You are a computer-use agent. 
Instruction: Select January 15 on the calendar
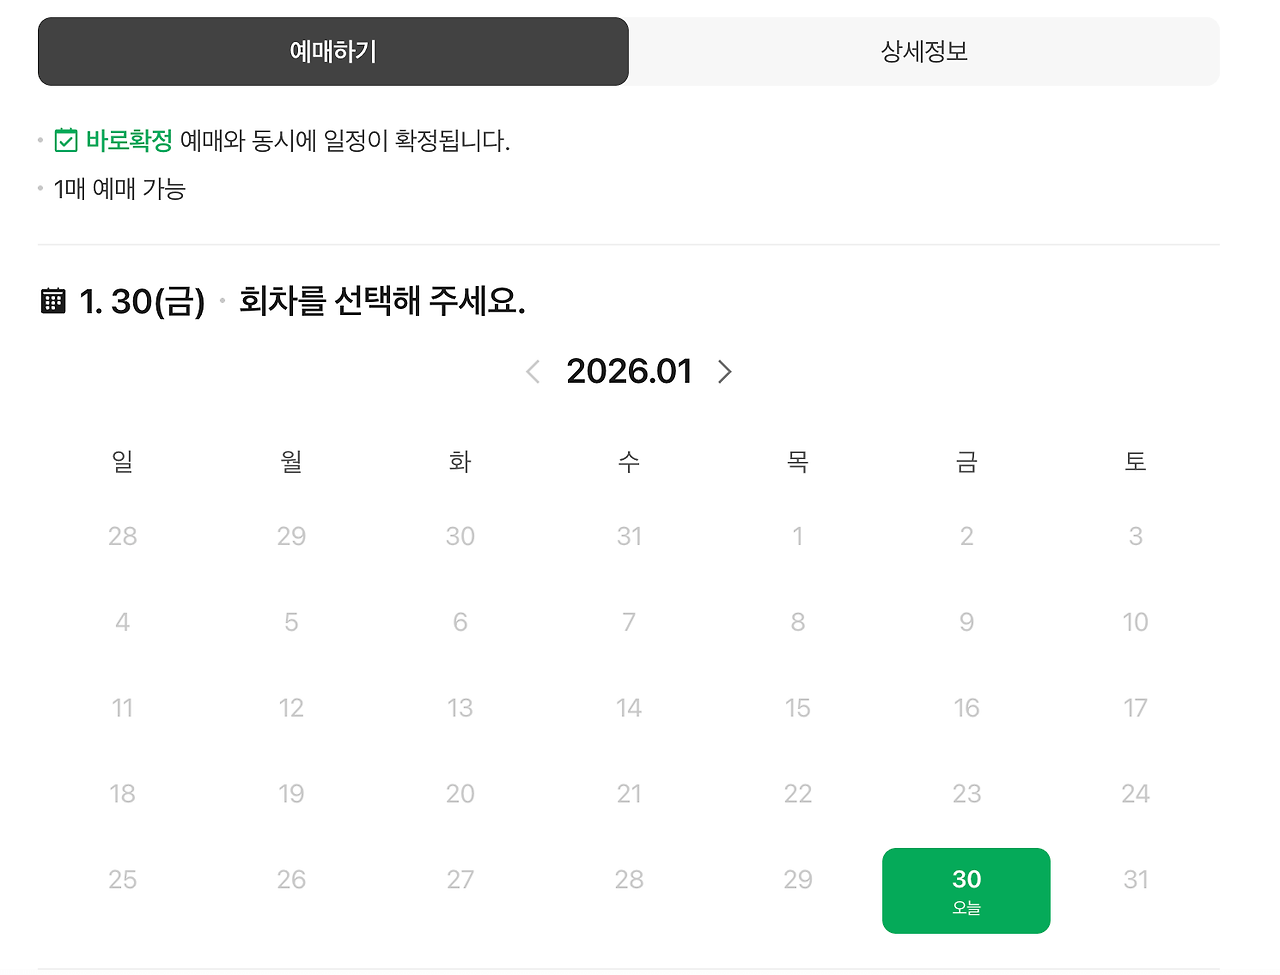797,707
